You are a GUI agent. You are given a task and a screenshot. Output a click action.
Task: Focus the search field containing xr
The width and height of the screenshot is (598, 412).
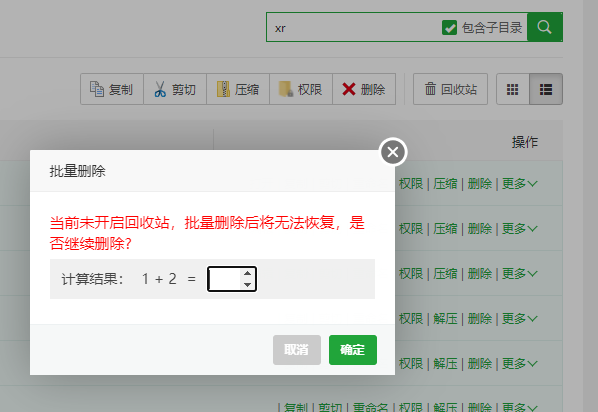point(353,27)
